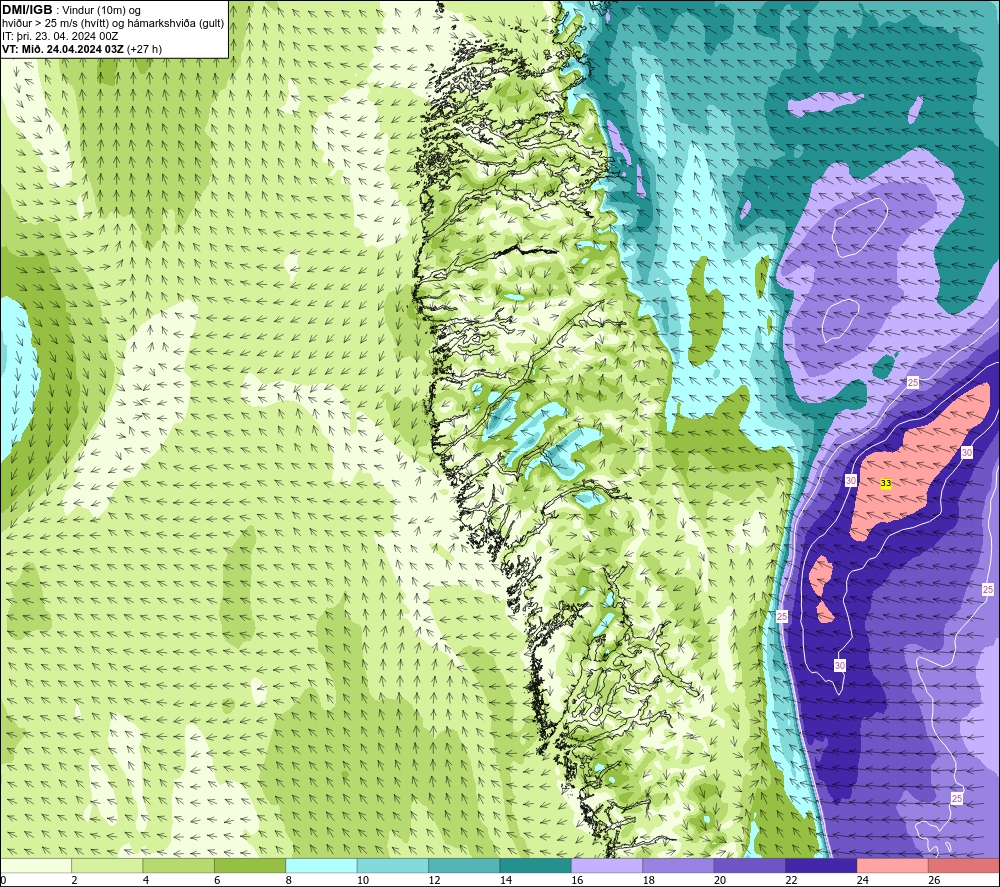This screenshot has width=1000, height=887.
Task: Pick the pale cyan 8–10 scale swatch
Action: [x=321, y=865]
